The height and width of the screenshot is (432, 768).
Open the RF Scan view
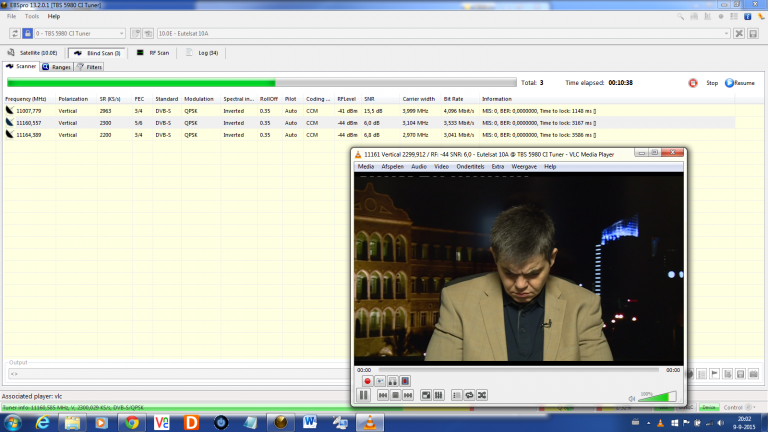point(154,52)
